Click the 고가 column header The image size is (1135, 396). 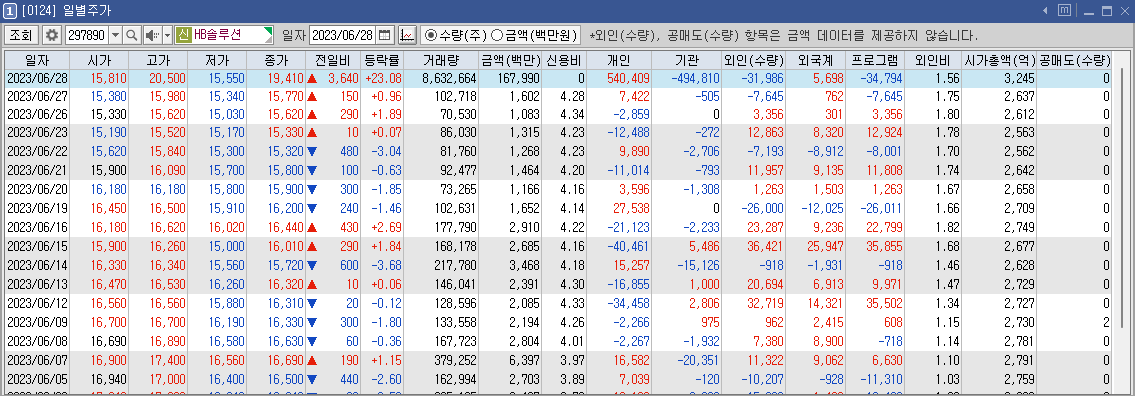pos(158,60)
